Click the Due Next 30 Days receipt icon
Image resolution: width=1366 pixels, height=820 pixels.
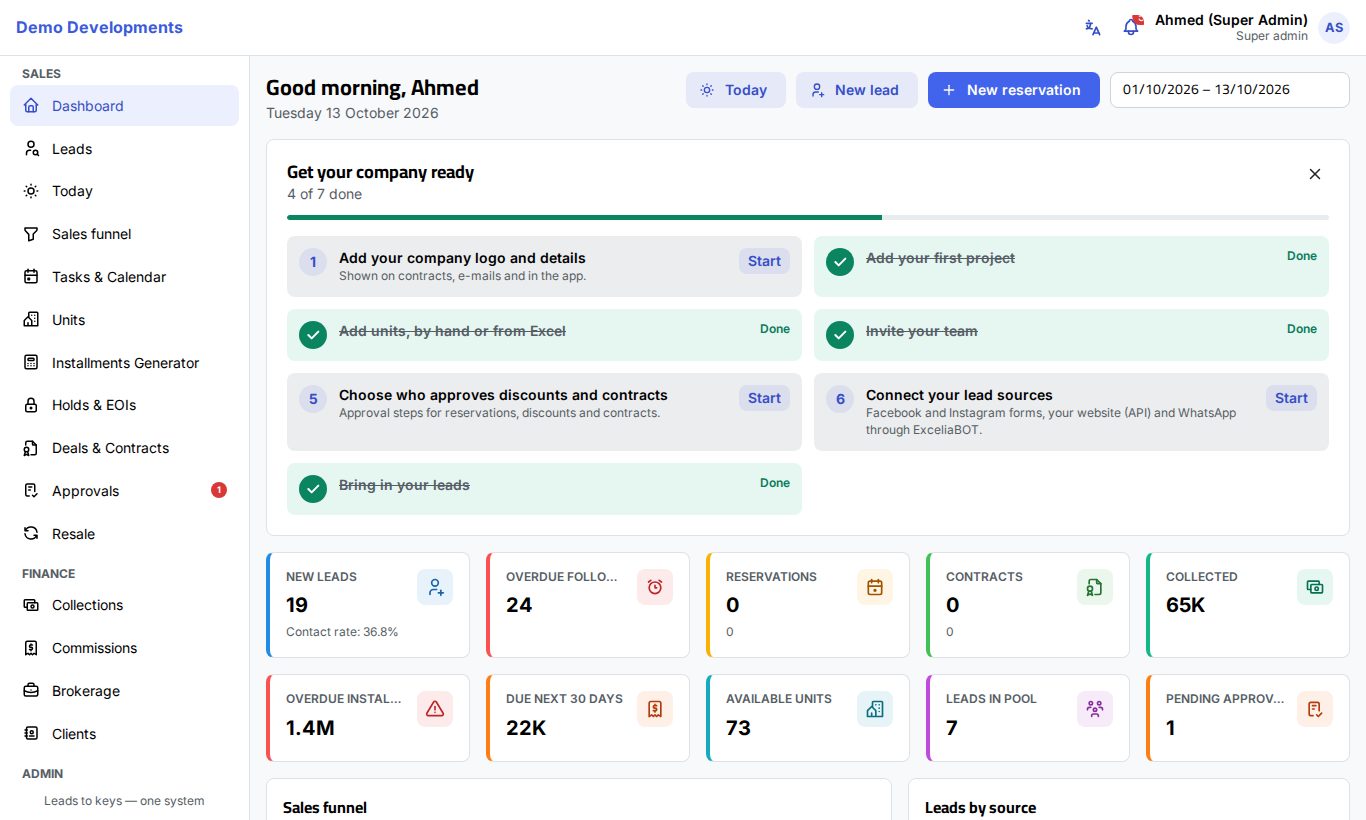(x=655, y=709)
